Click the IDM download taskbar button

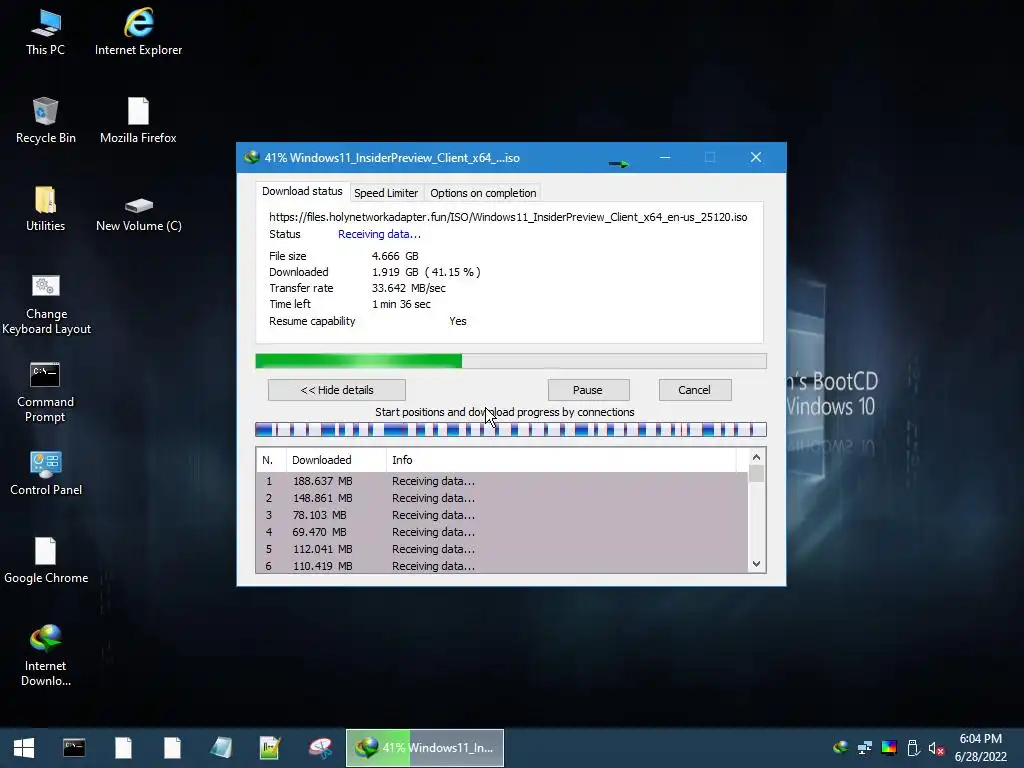point(424,748)
